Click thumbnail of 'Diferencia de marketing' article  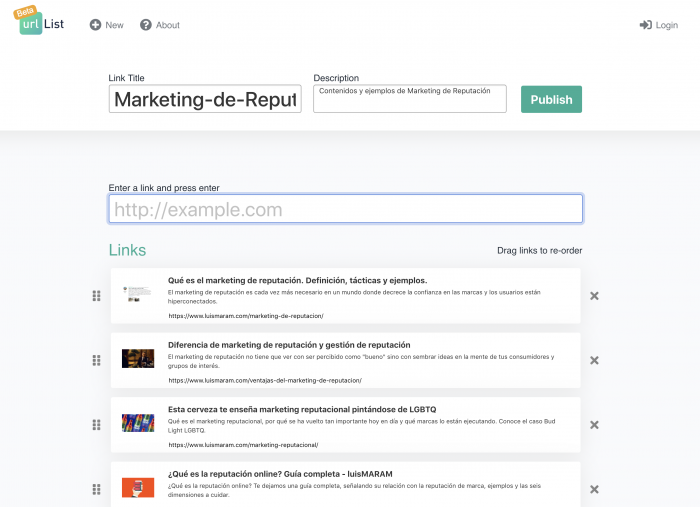[x=138, y=358]
